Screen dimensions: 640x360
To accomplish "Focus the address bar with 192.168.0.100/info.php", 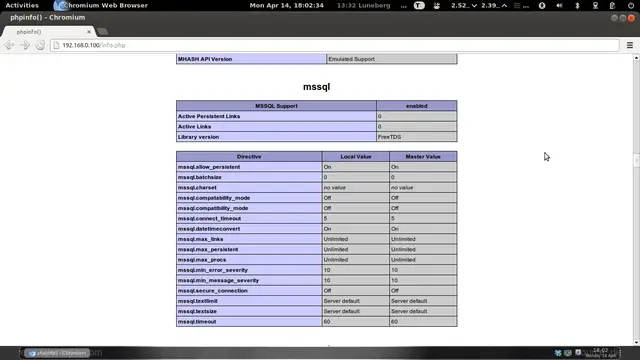I will 335,45.
